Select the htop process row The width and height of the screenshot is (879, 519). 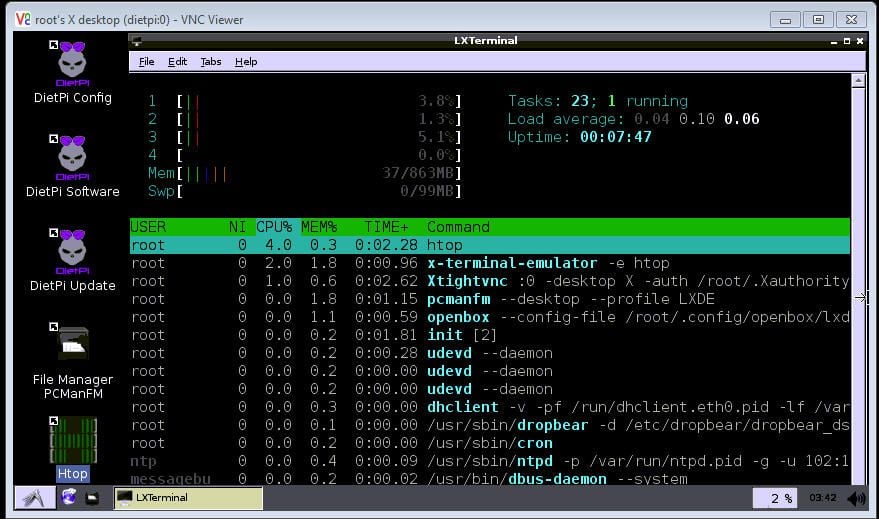point(490,245)
